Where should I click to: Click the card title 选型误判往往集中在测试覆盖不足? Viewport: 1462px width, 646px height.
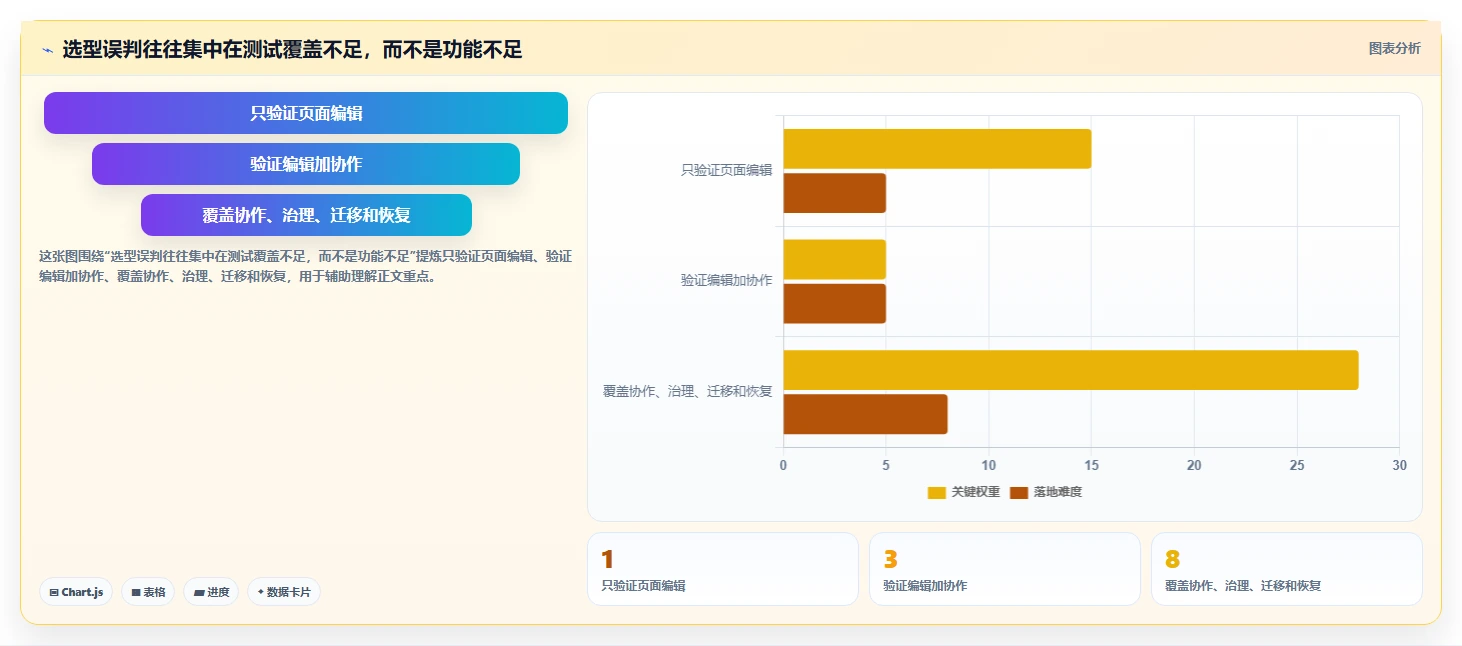coord(292,50)
